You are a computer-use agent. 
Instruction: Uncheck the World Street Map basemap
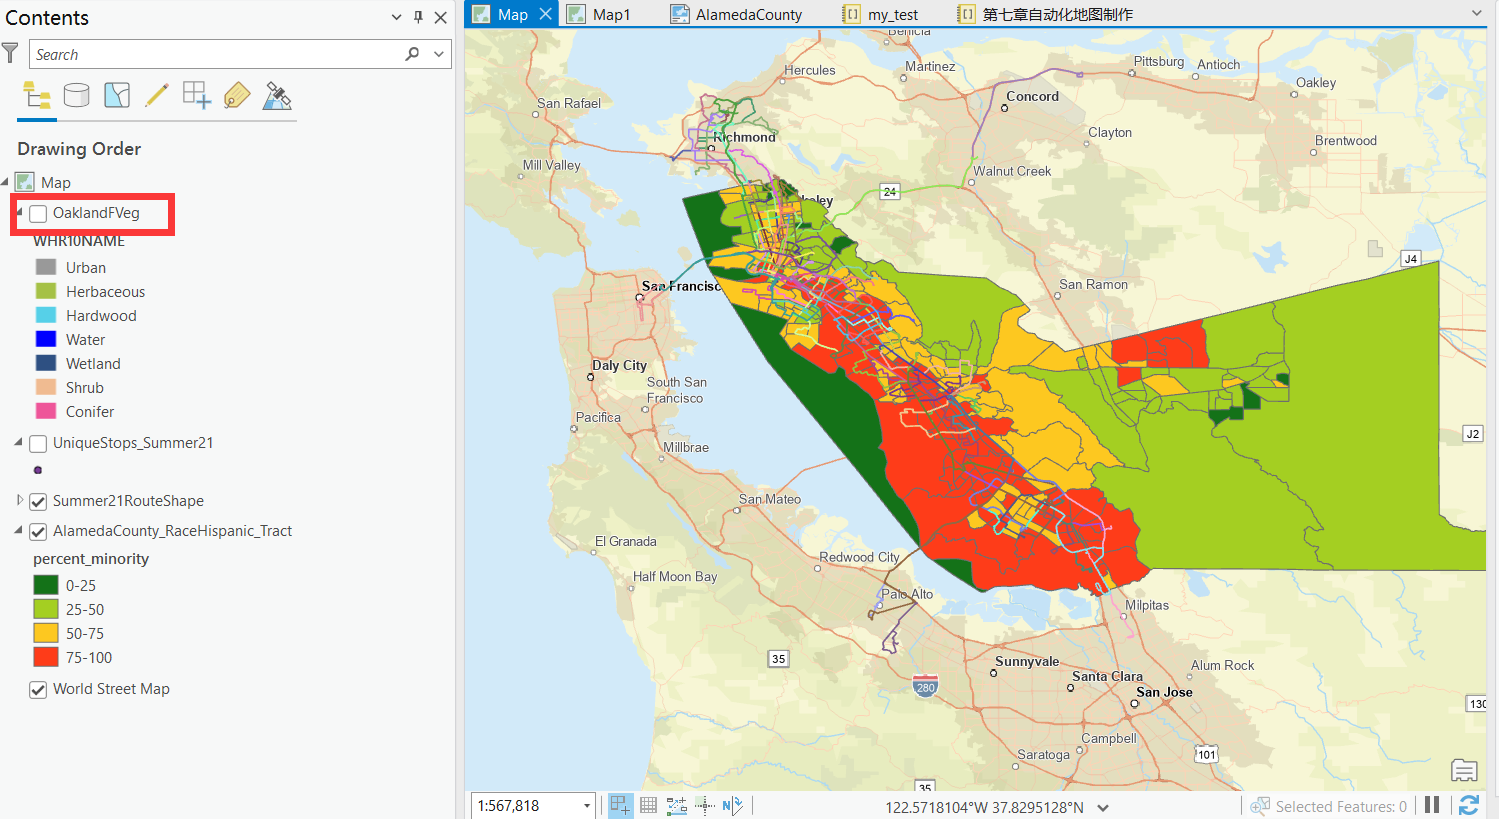click(38, 689)
